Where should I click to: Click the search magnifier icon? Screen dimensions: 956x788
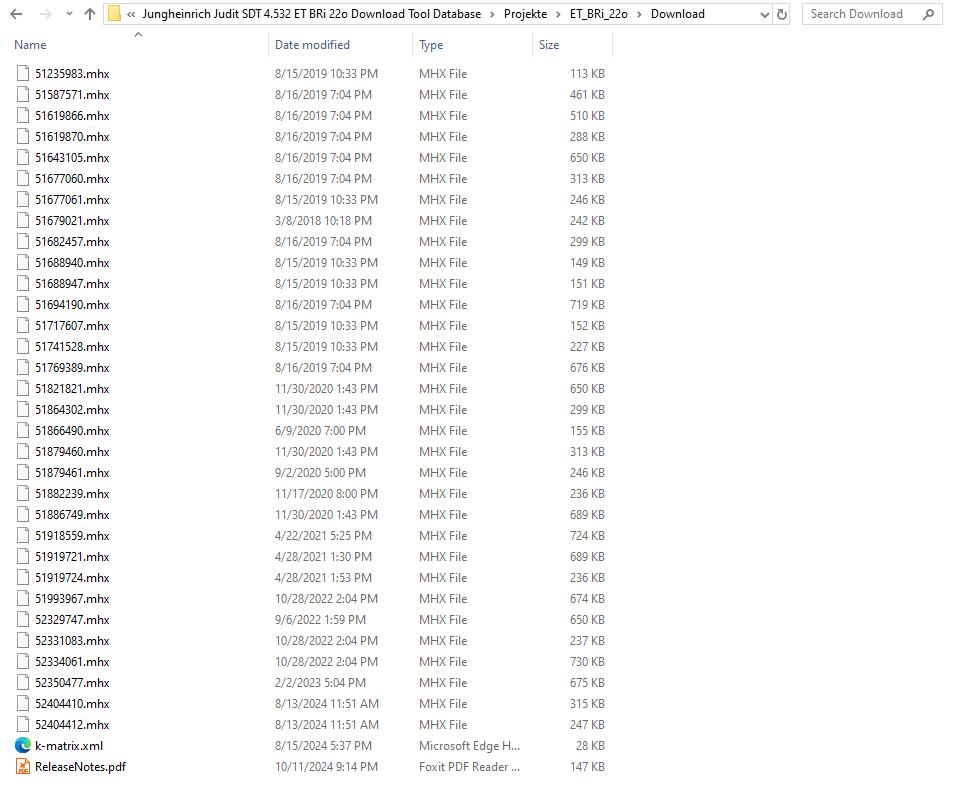(928, 14)
